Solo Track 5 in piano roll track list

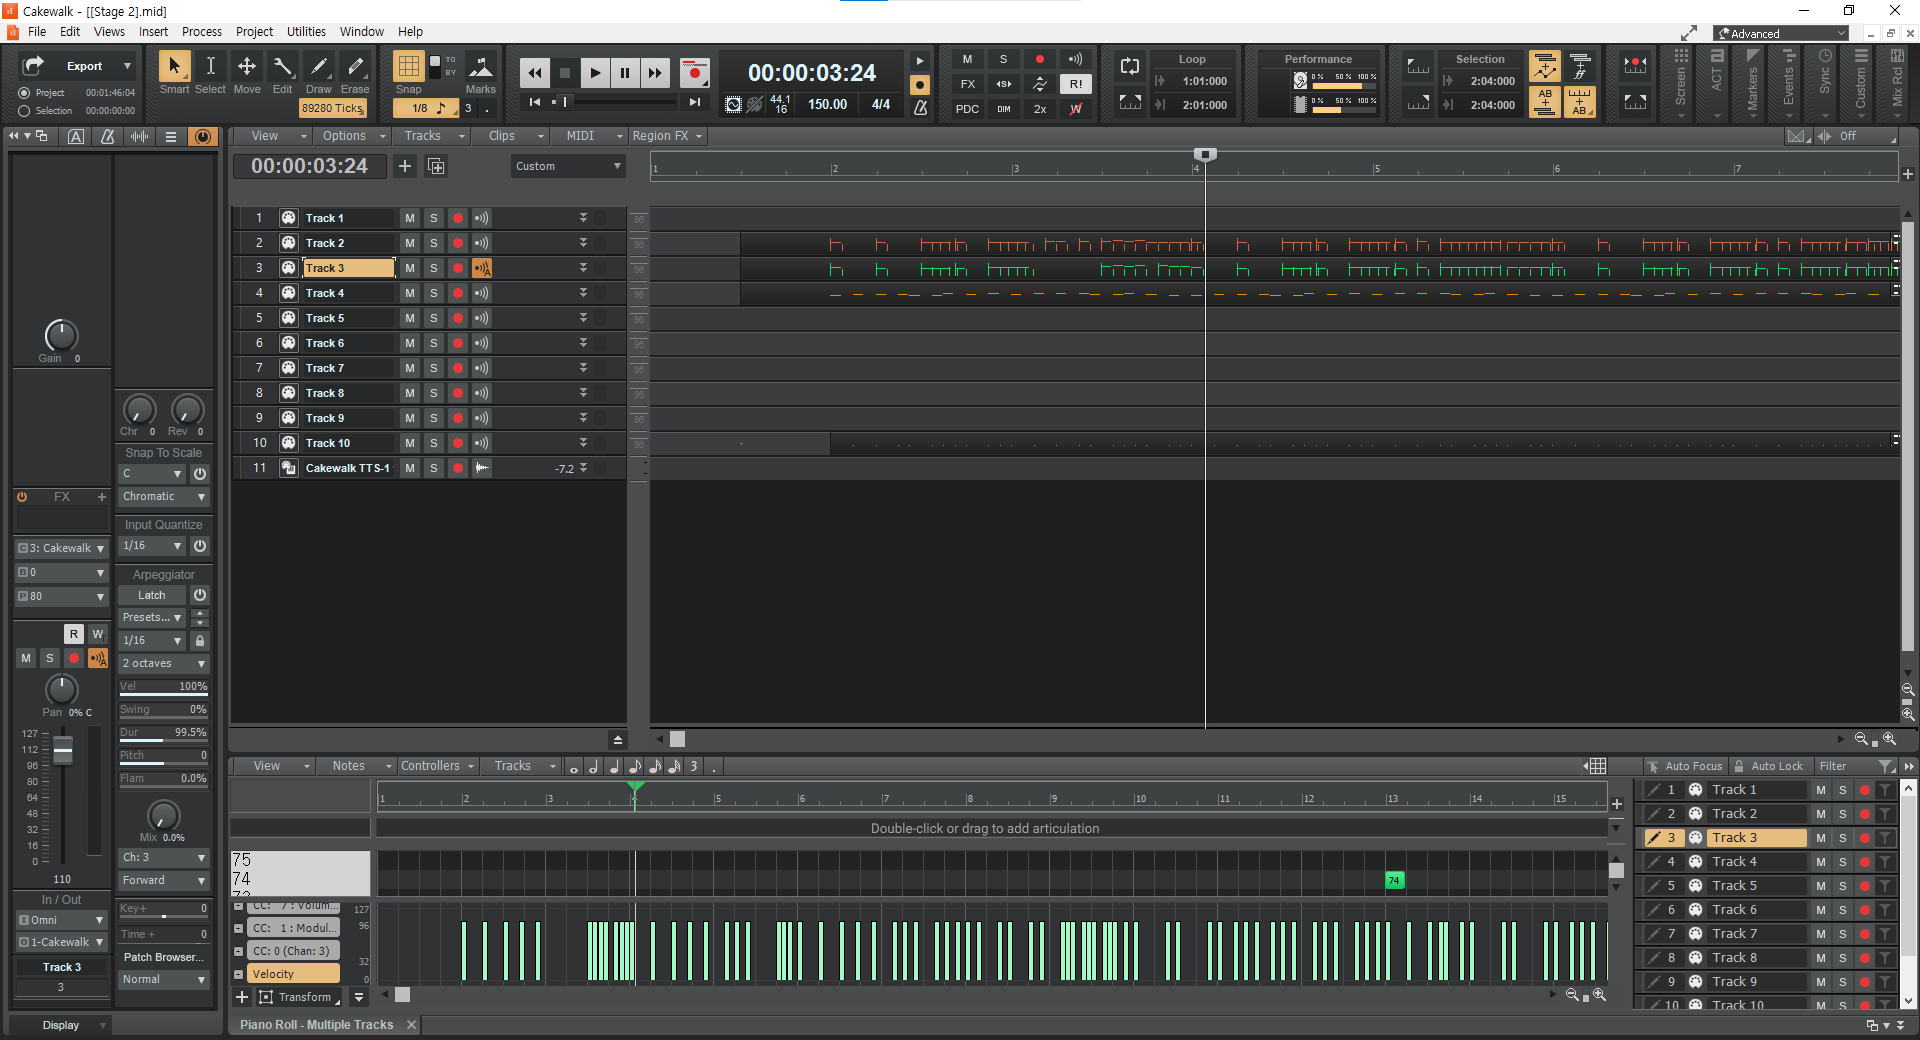[x=1843, y=886]
